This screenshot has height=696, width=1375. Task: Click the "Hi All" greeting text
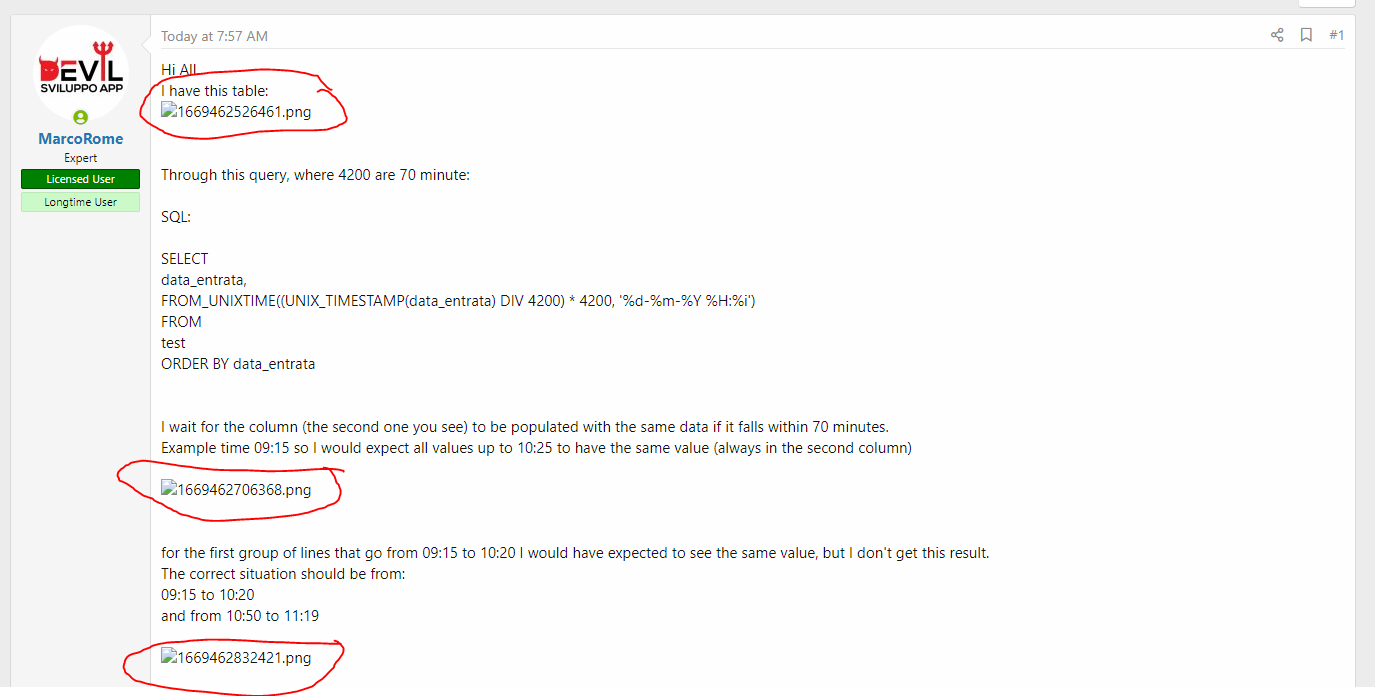(180, 70)
